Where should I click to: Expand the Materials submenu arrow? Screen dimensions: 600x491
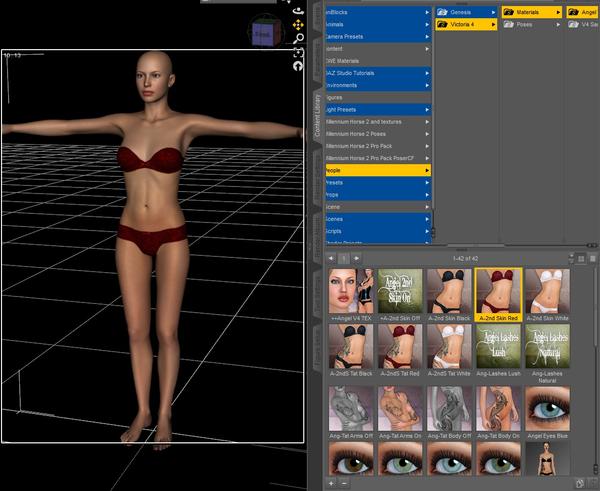pyautogui.click(x=558, y=12)
